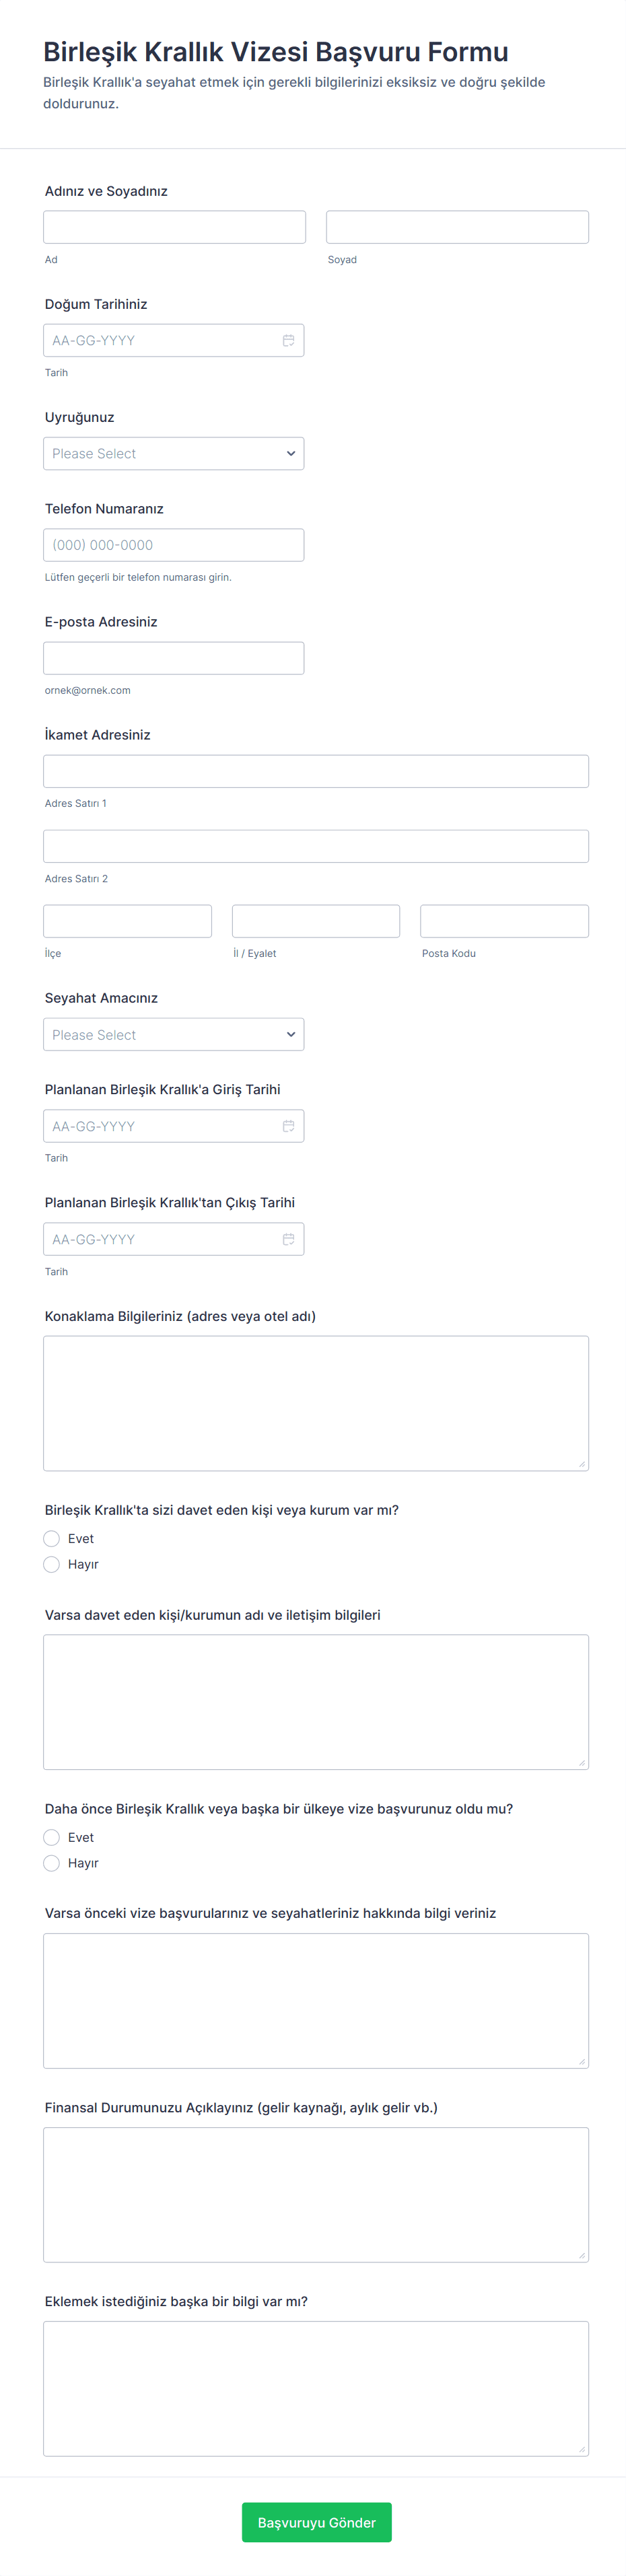
Task: Expand the Seyahat Amacınız dropdown
Action: (x=173, y=1034)
